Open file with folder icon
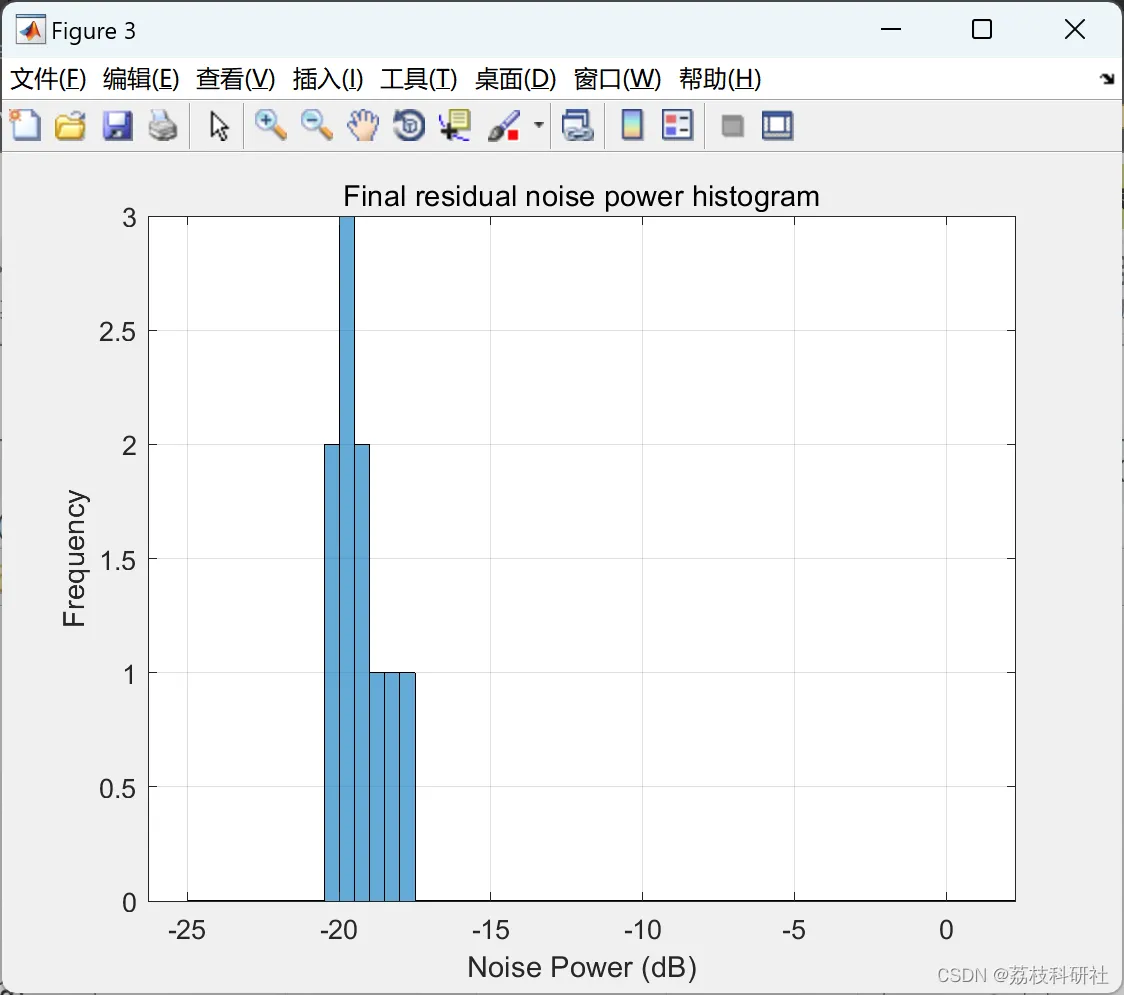The height and width of the screenshot is (995, 1124). [70, 125]
